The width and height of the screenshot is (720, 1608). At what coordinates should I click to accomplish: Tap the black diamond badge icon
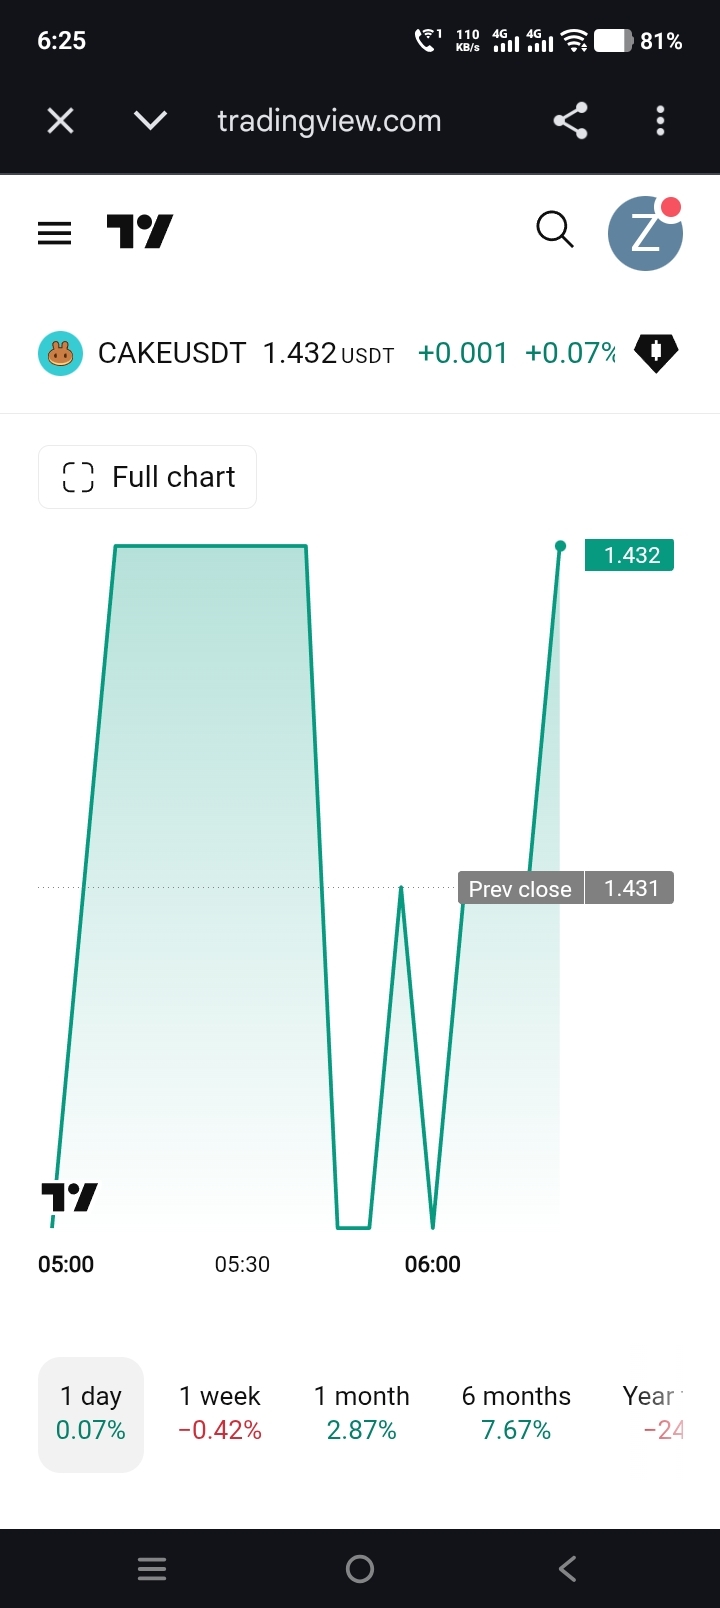pos(656,353)
